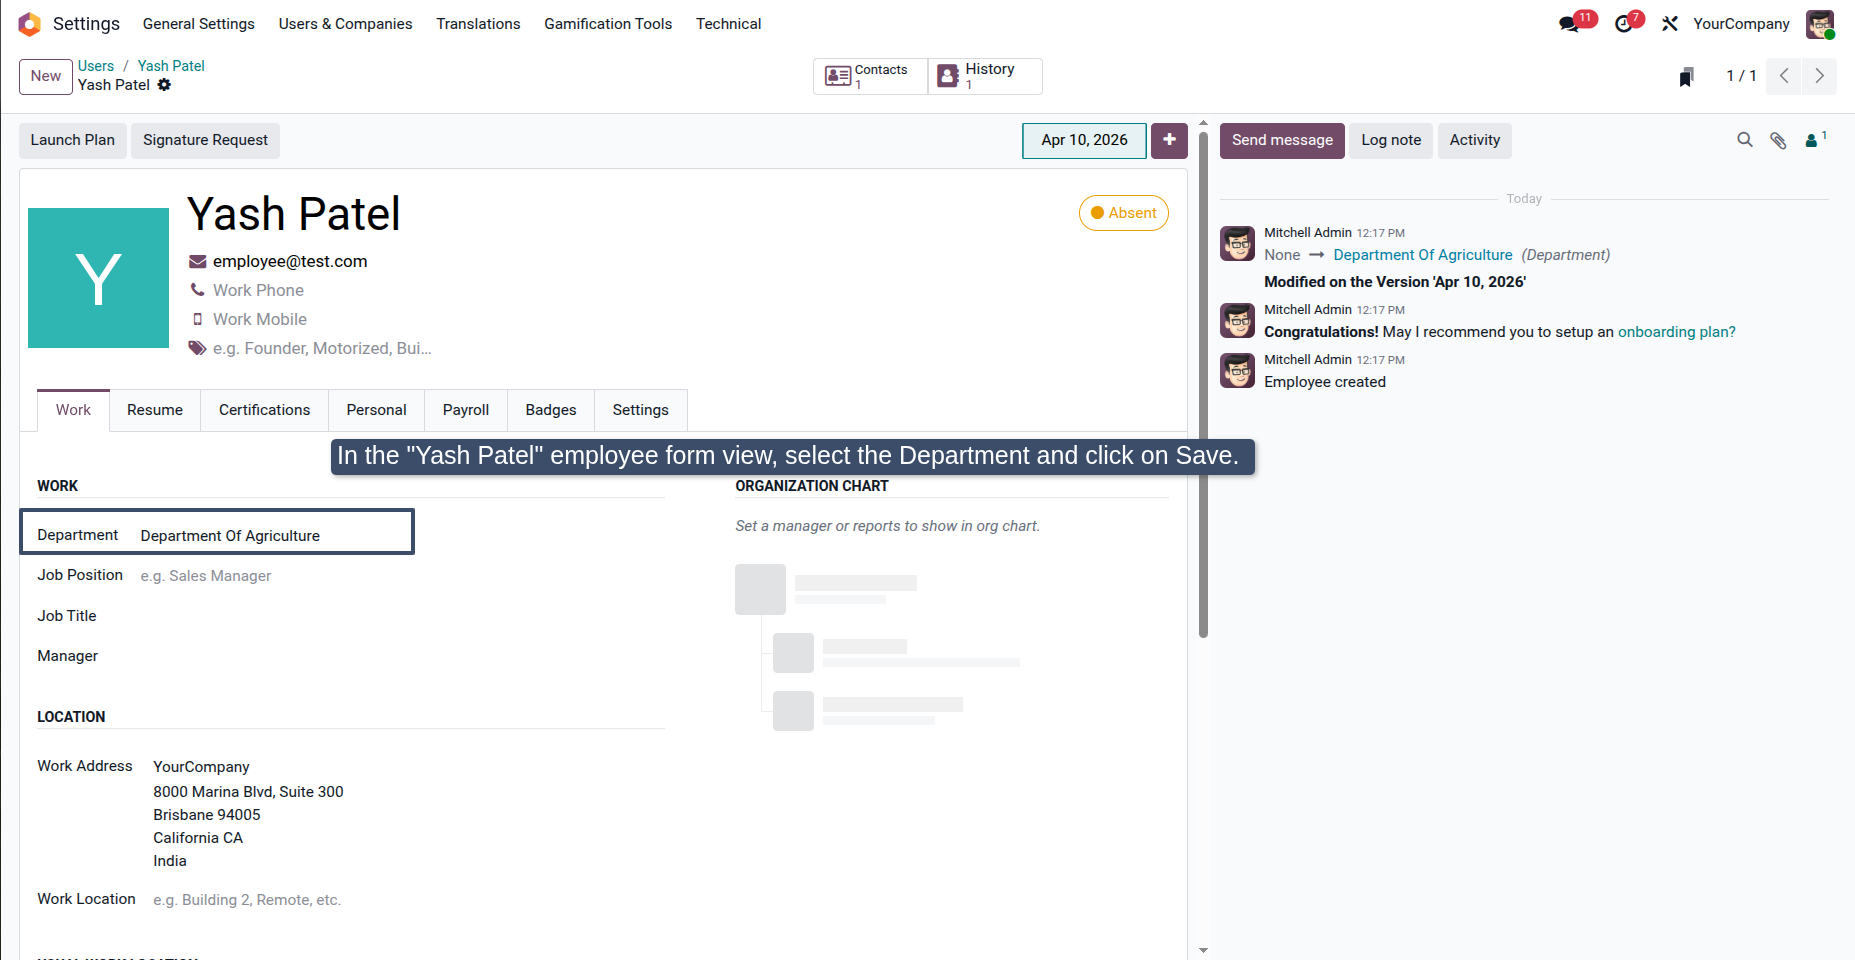Switch to the Certifications tab
The height and width of the screenshot is (961, 1855).
point(264,410)
